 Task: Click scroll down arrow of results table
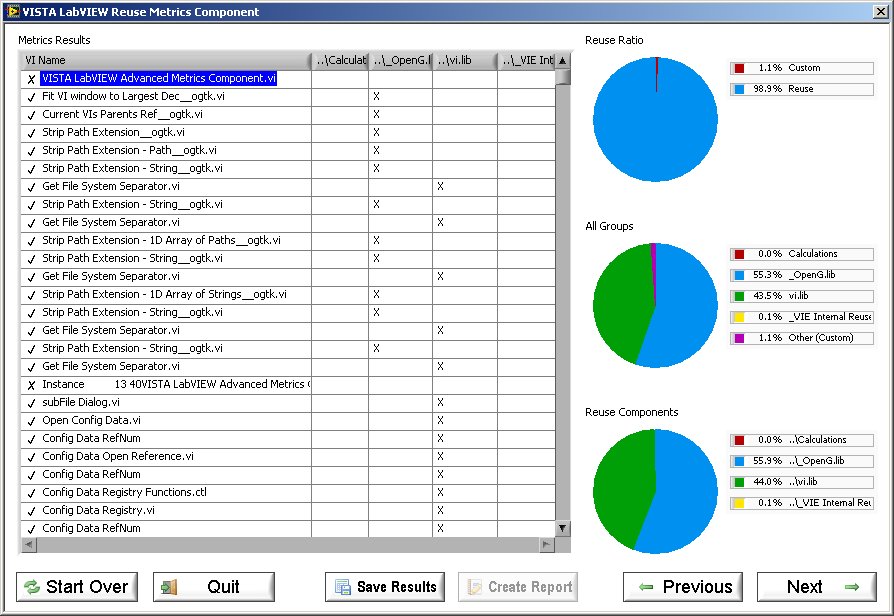point(563,528)
